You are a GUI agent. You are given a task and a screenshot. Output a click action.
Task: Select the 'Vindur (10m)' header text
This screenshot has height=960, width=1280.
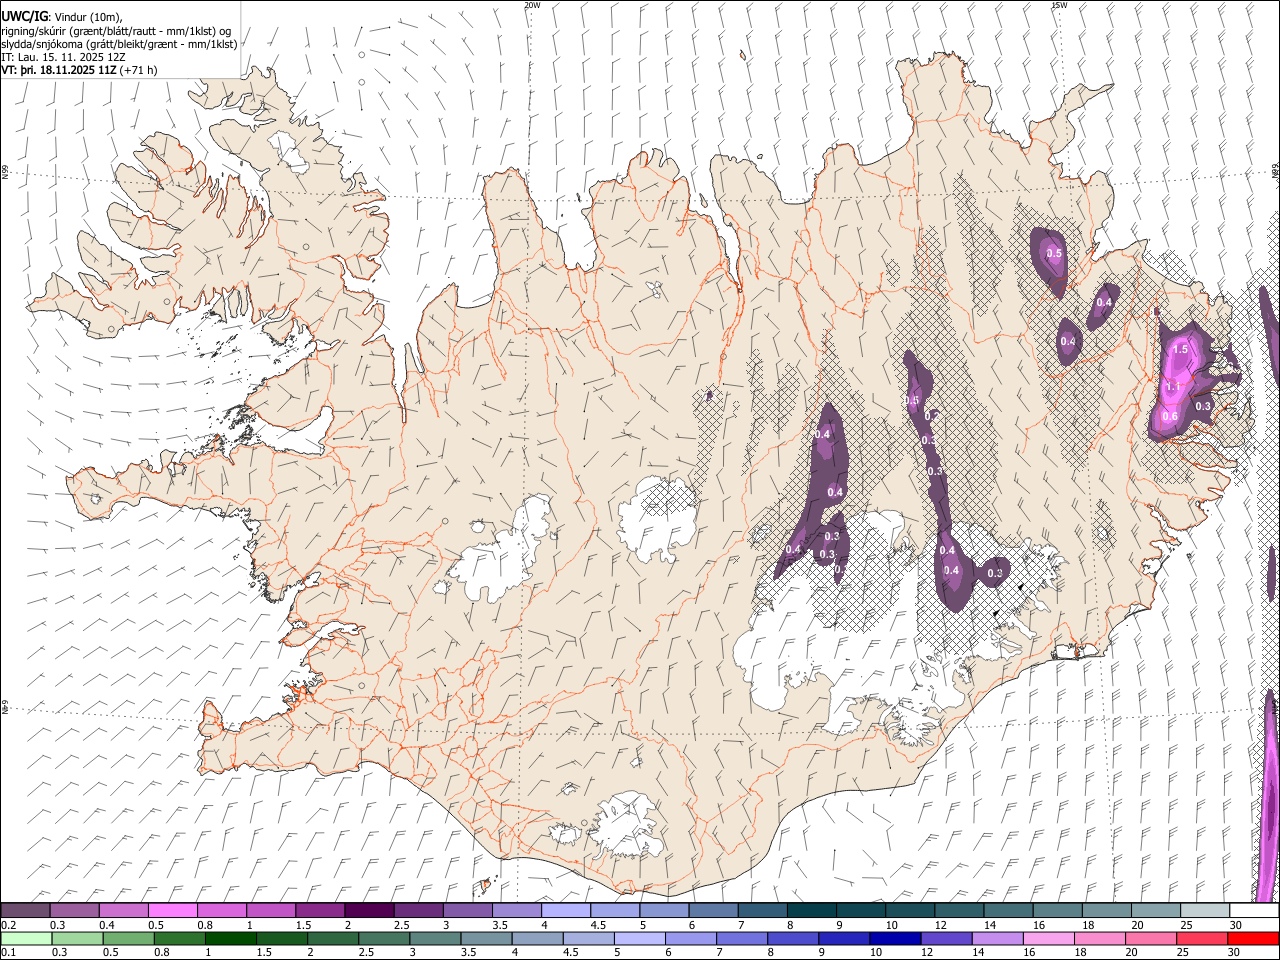click(x=88, y=17)
